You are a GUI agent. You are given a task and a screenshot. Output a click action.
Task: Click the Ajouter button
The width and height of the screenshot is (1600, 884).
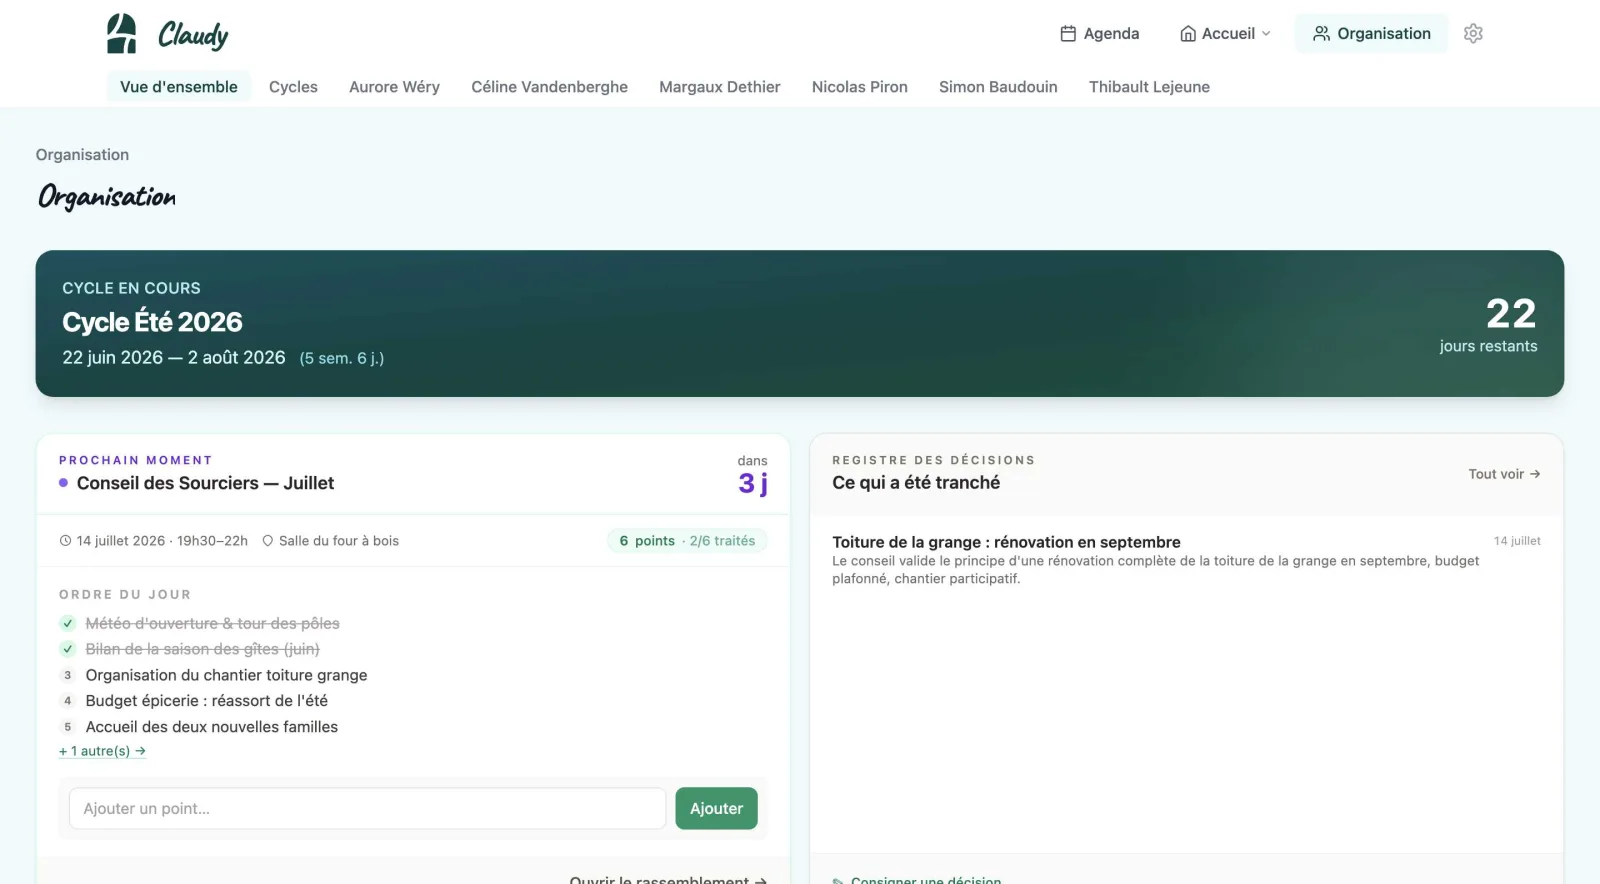pyautogui.click(x=716, y=809)
